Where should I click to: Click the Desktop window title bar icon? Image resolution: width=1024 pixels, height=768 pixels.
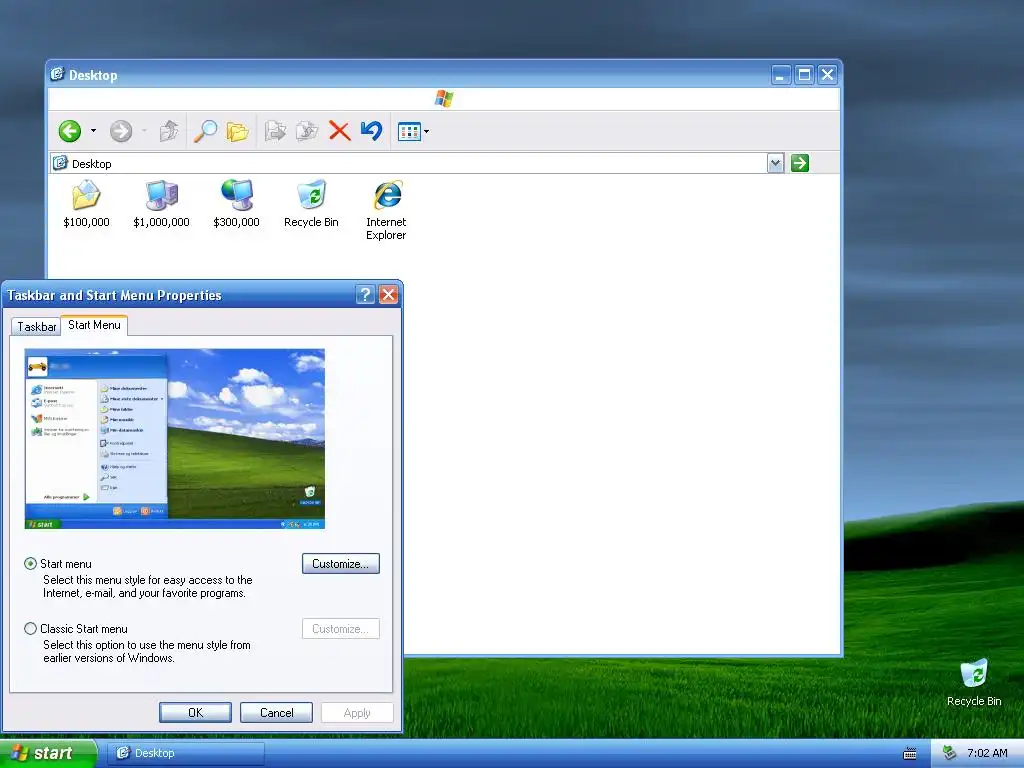tap(57, 74)
